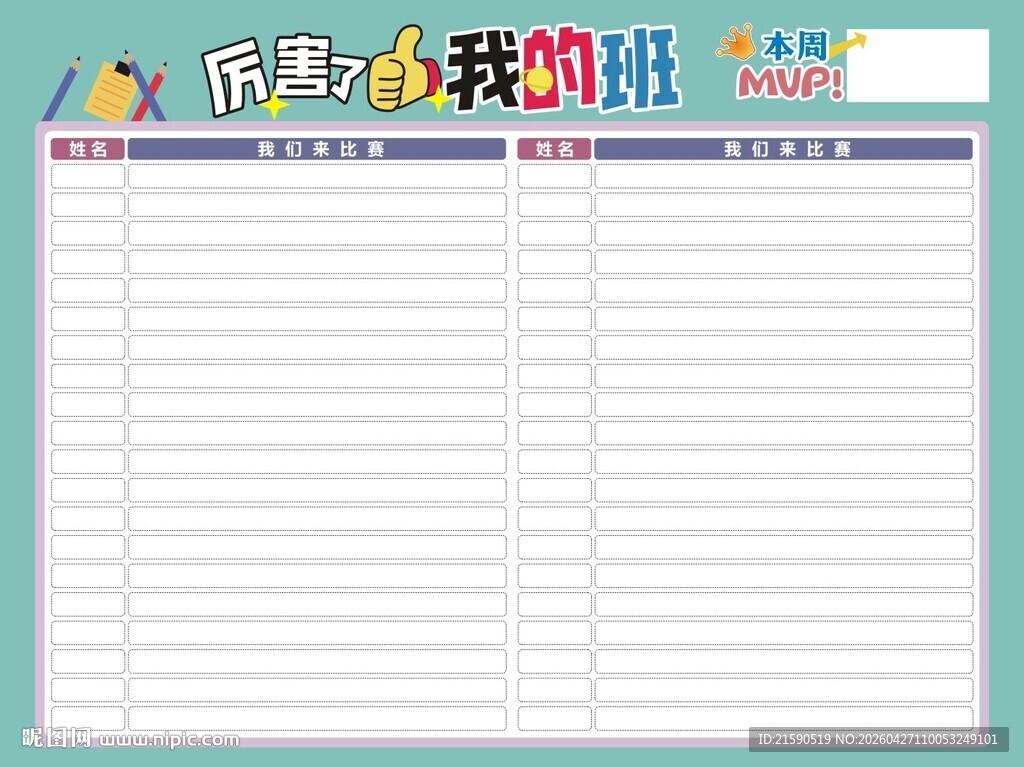The image size is (1024, 767).
Task: Select the left 姓名 column header
Action: (88, 148)
